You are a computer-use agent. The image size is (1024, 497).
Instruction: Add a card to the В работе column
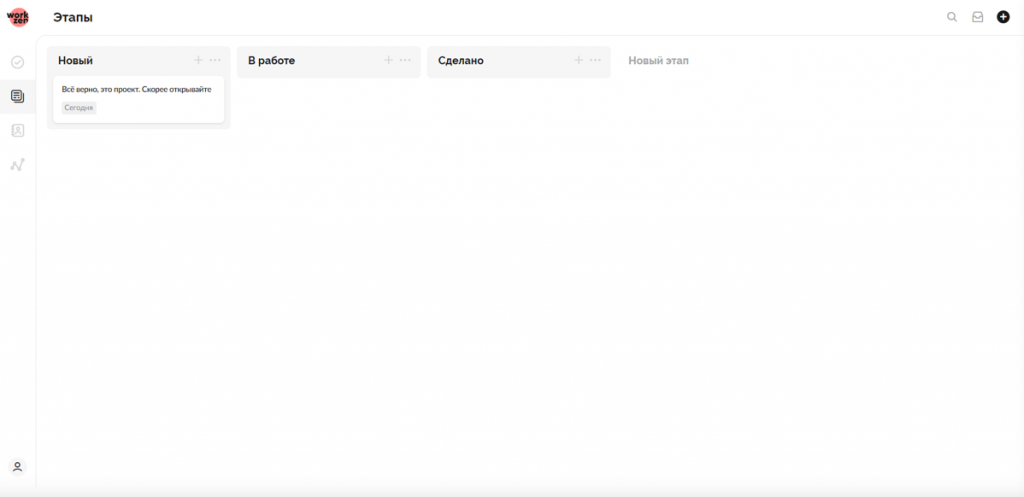[x=389, y=60]
